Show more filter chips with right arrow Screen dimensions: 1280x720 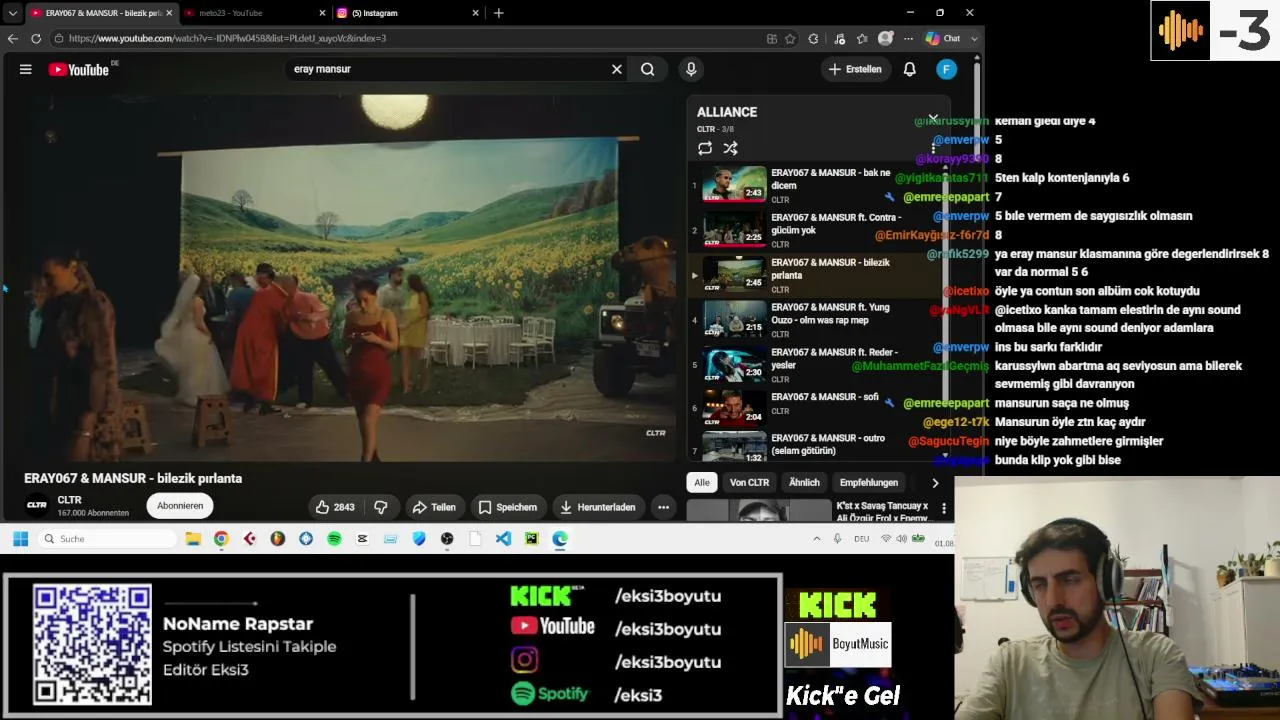click(x=935, y=483)
